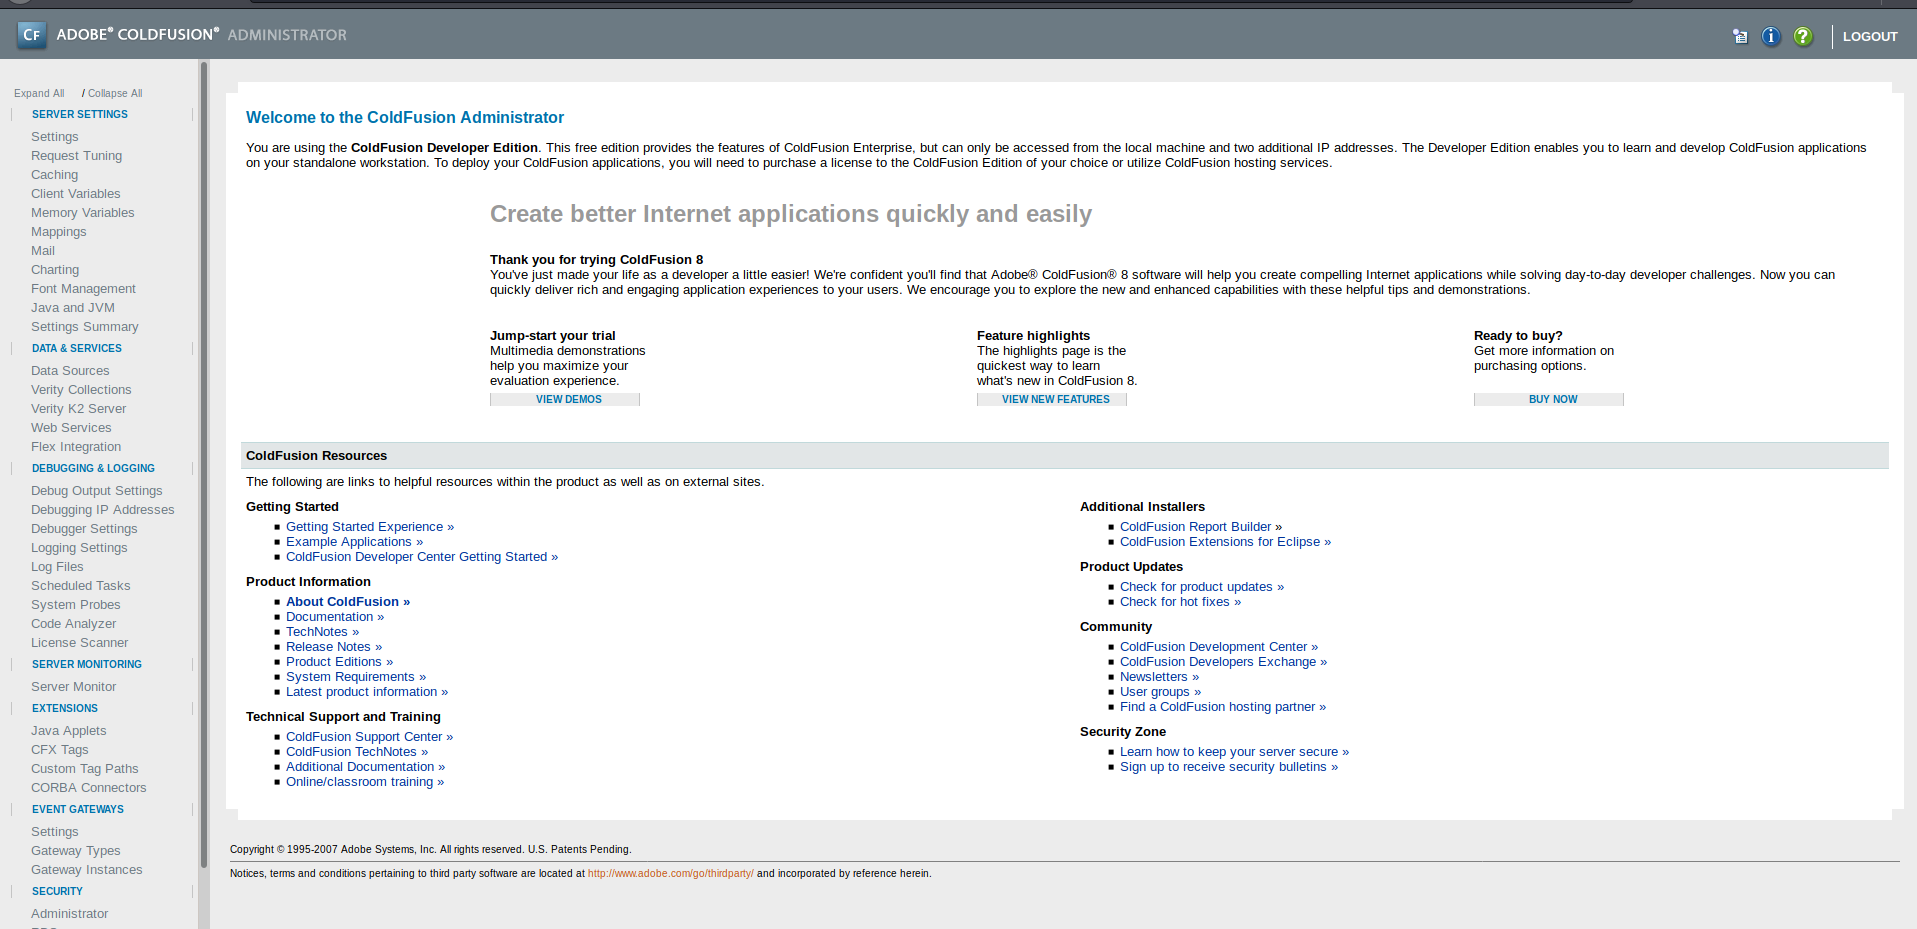This screenshot has height=929, width=1917.
Task: Open Settings under Server Settings
Action: pyautogui.click(x=54, y=137)
